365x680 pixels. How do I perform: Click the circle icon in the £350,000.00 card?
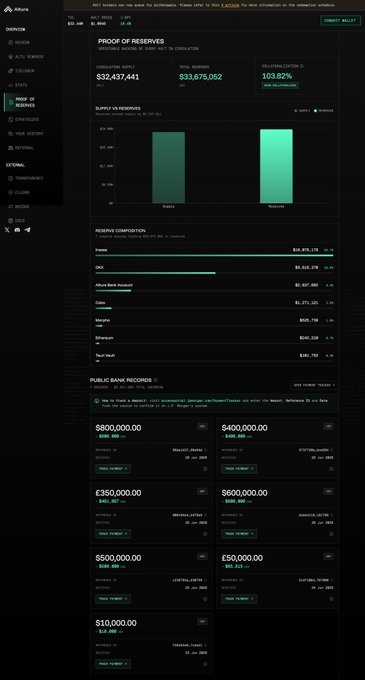point(205,534)
